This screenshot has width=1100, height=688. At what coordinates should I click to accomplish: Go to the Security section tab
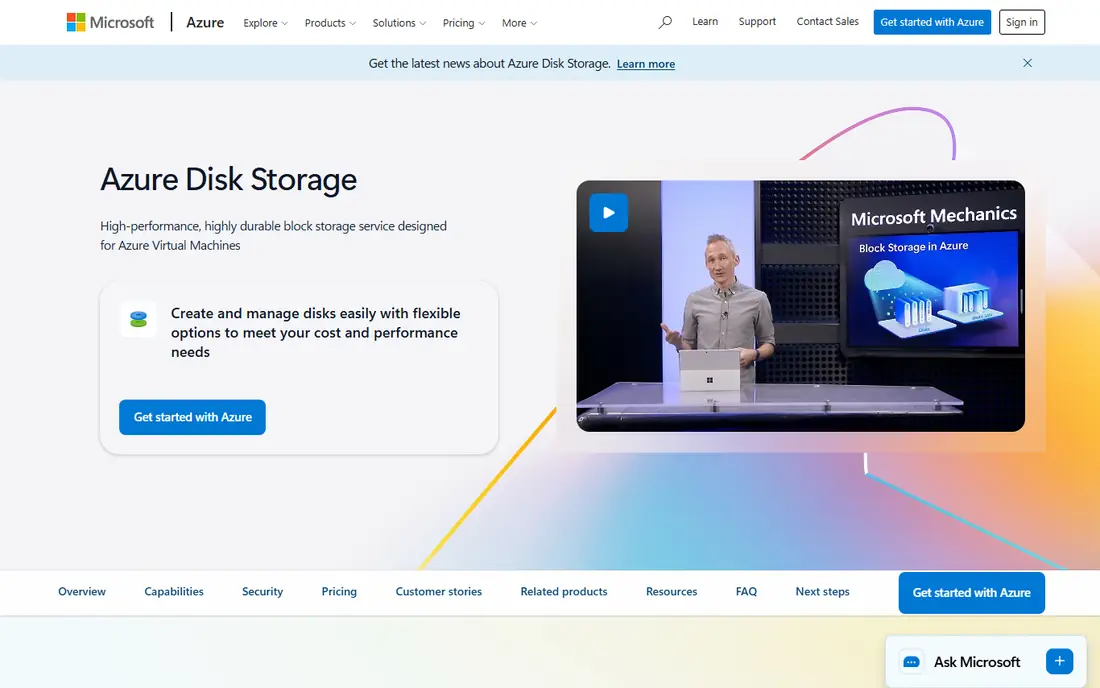click(x=262, y=592)
